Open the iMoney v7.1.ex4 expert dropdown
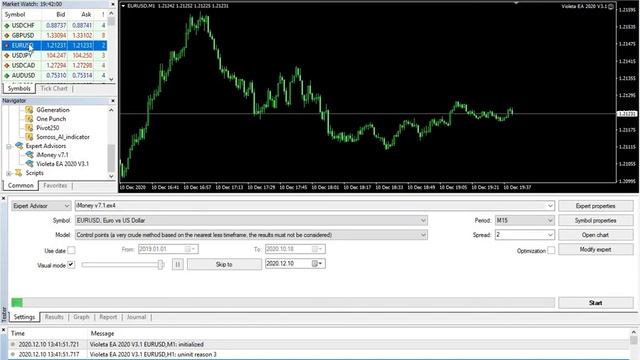 [550, 206]
